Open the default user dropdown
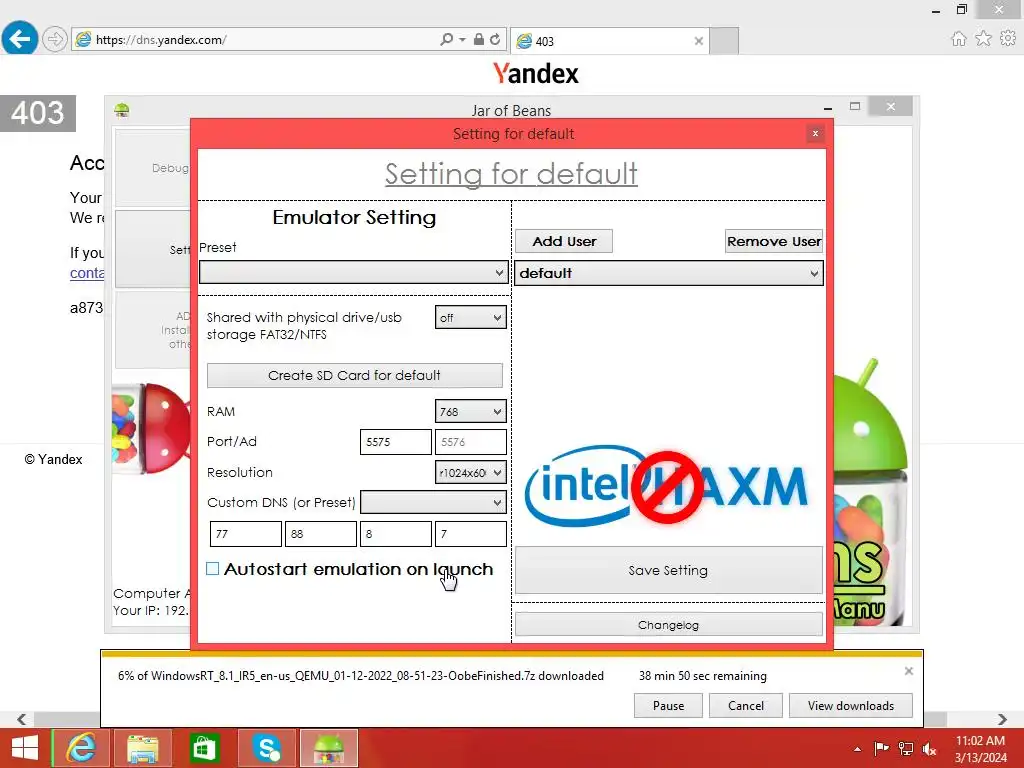The image size is (1024, 768). (x=669, y=273)
